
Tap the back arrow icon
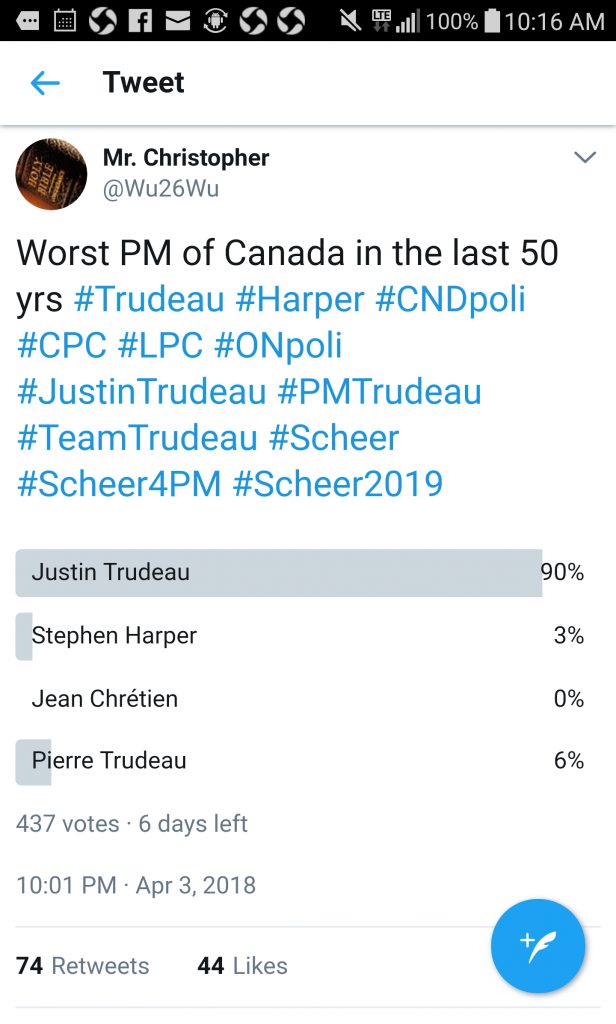point(46,83)
